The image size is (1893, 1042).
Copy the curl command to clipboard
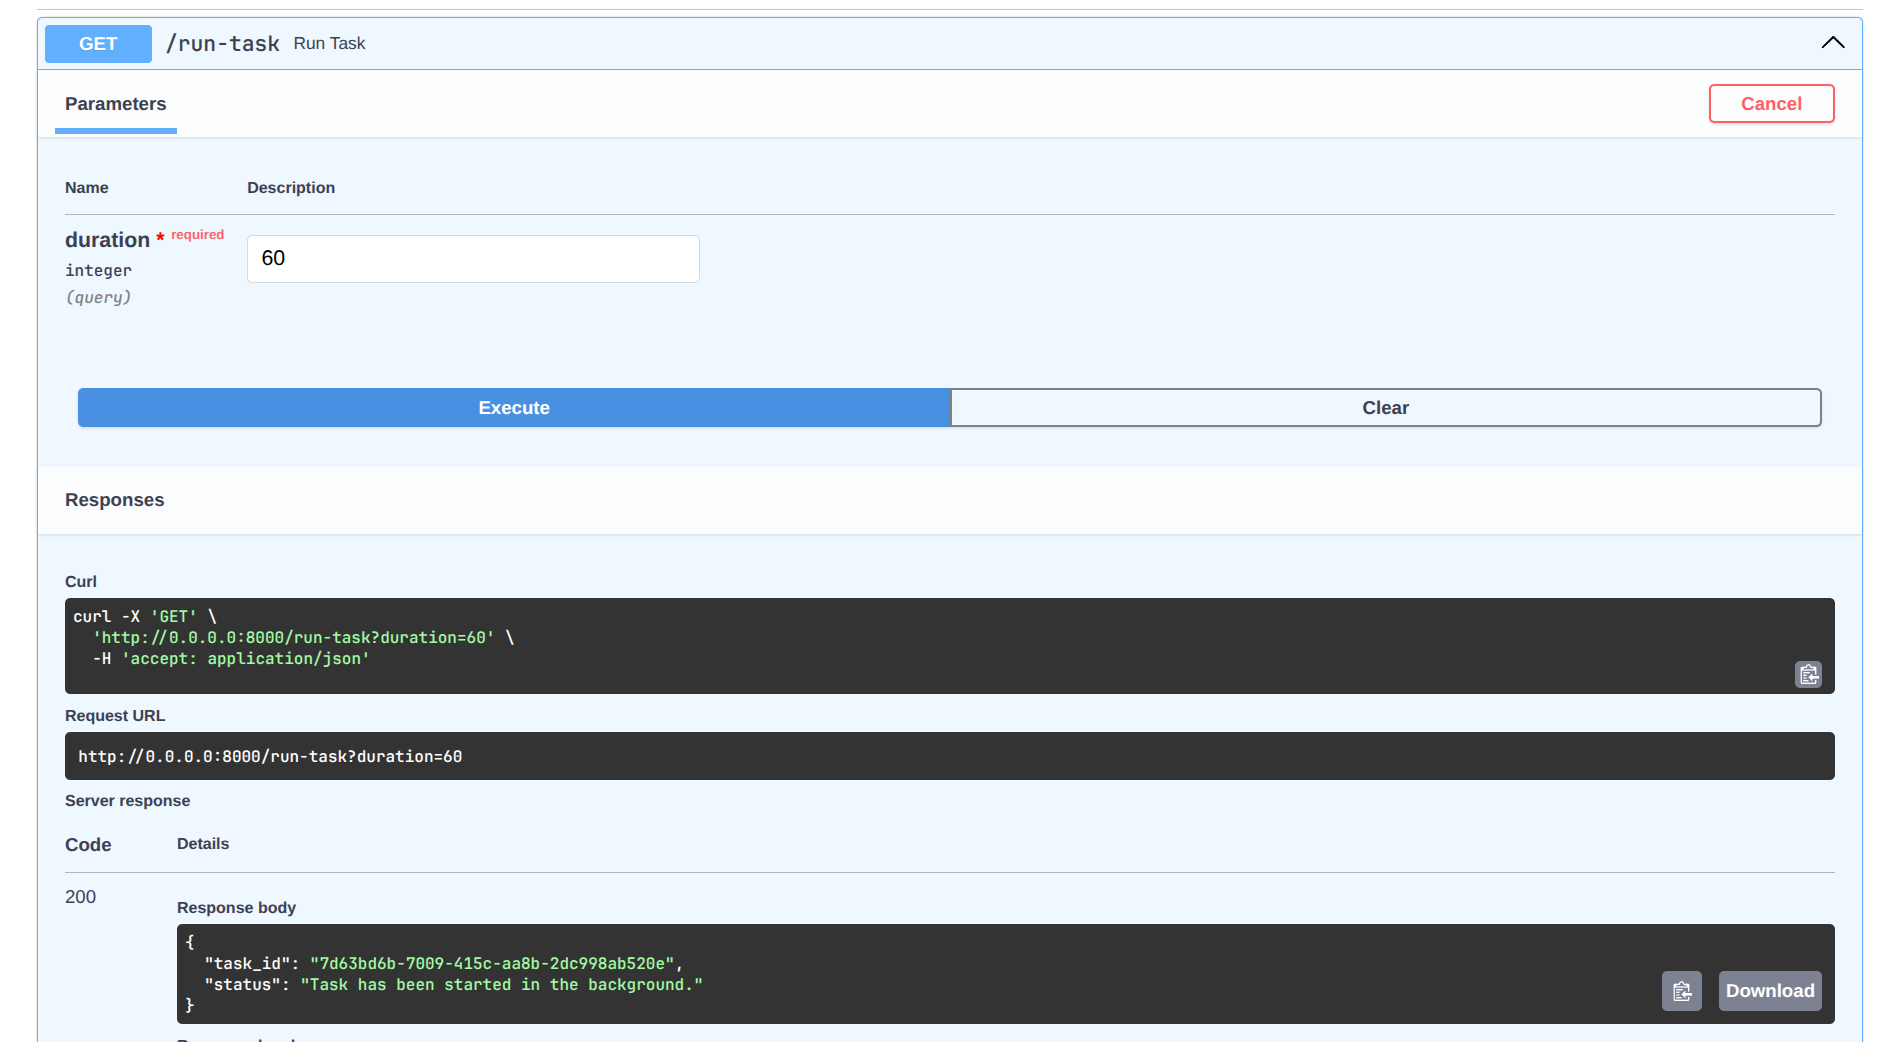pos(1808,675)
